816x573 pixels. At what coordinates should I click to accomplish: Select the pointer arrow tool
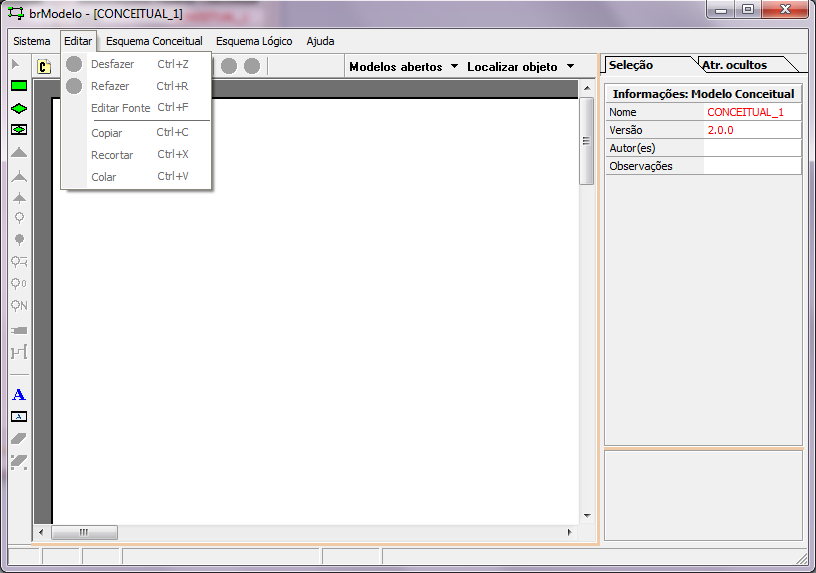coord(16,65)
